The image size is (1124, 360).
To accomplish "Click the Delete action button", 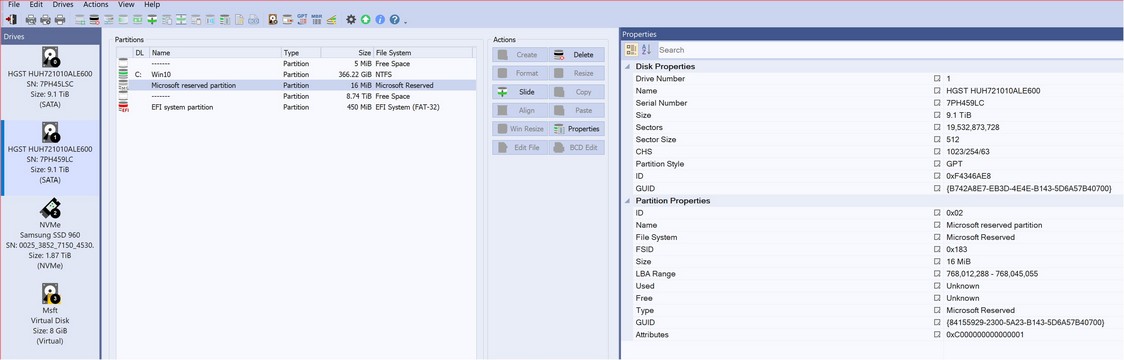I will [x=576, y=55].
